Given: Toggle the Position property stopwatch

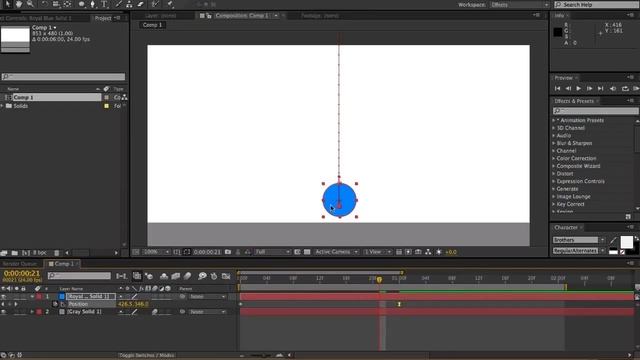Looking at the screenshot, I should (55, 304).
